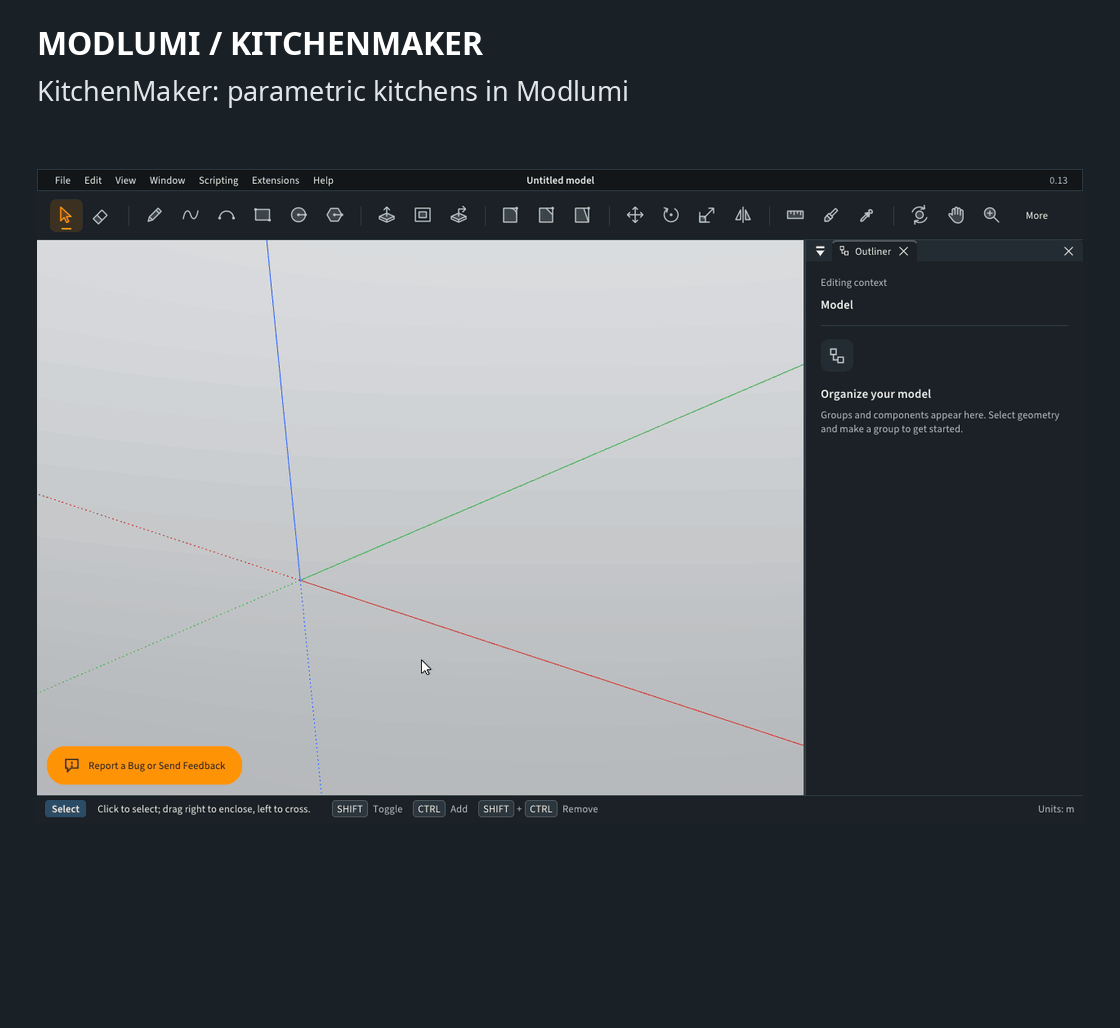The image size is (1120, 1028).
Task: Activate the Select arrow tool
Action: point(66,215)
